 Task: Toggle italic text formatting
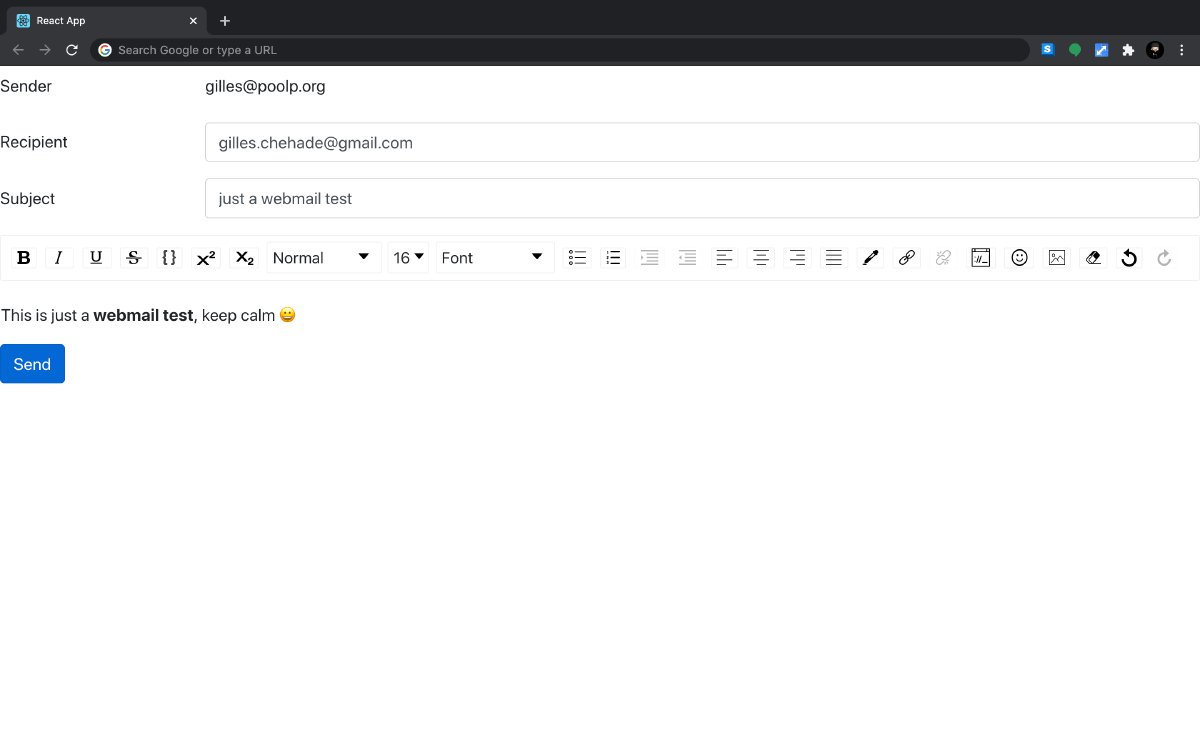tap(59, 258)
